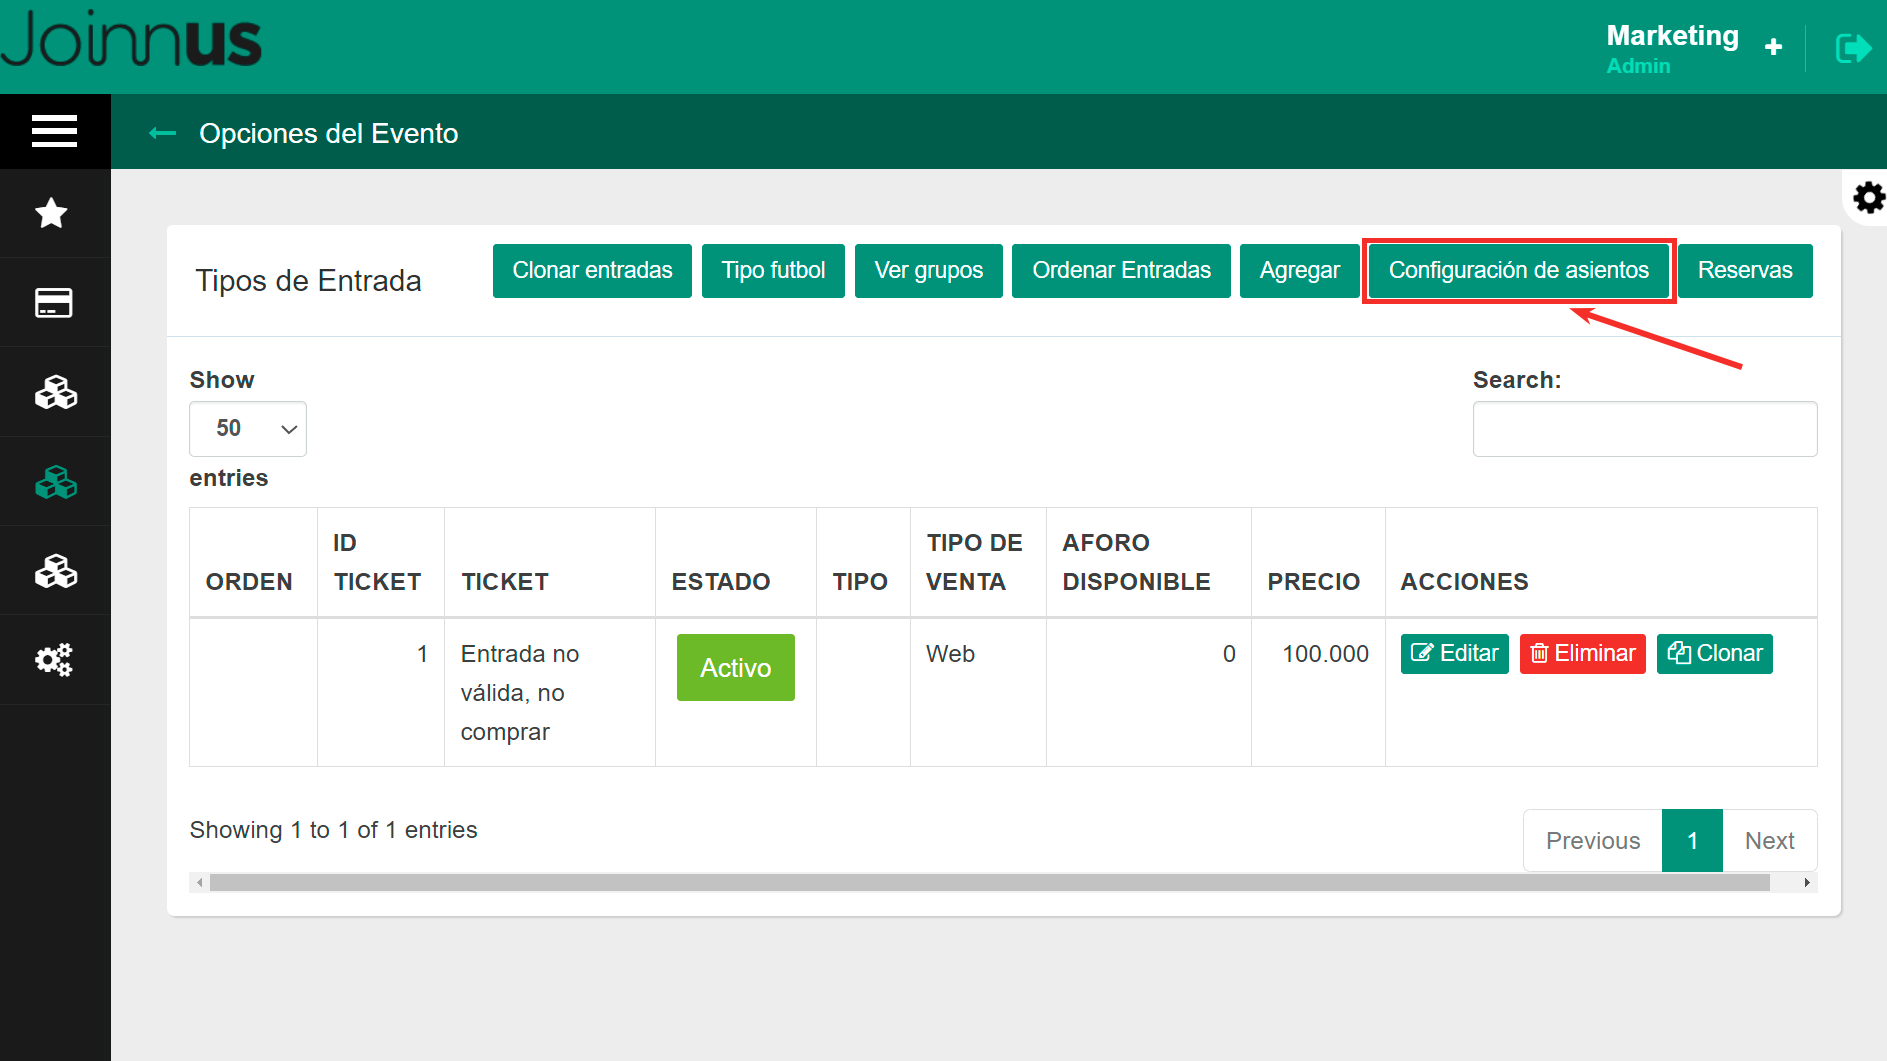Click Configuración de asientos
The width and height of the screenshot is (1887, 1061).
click(x=1519, y=270)
